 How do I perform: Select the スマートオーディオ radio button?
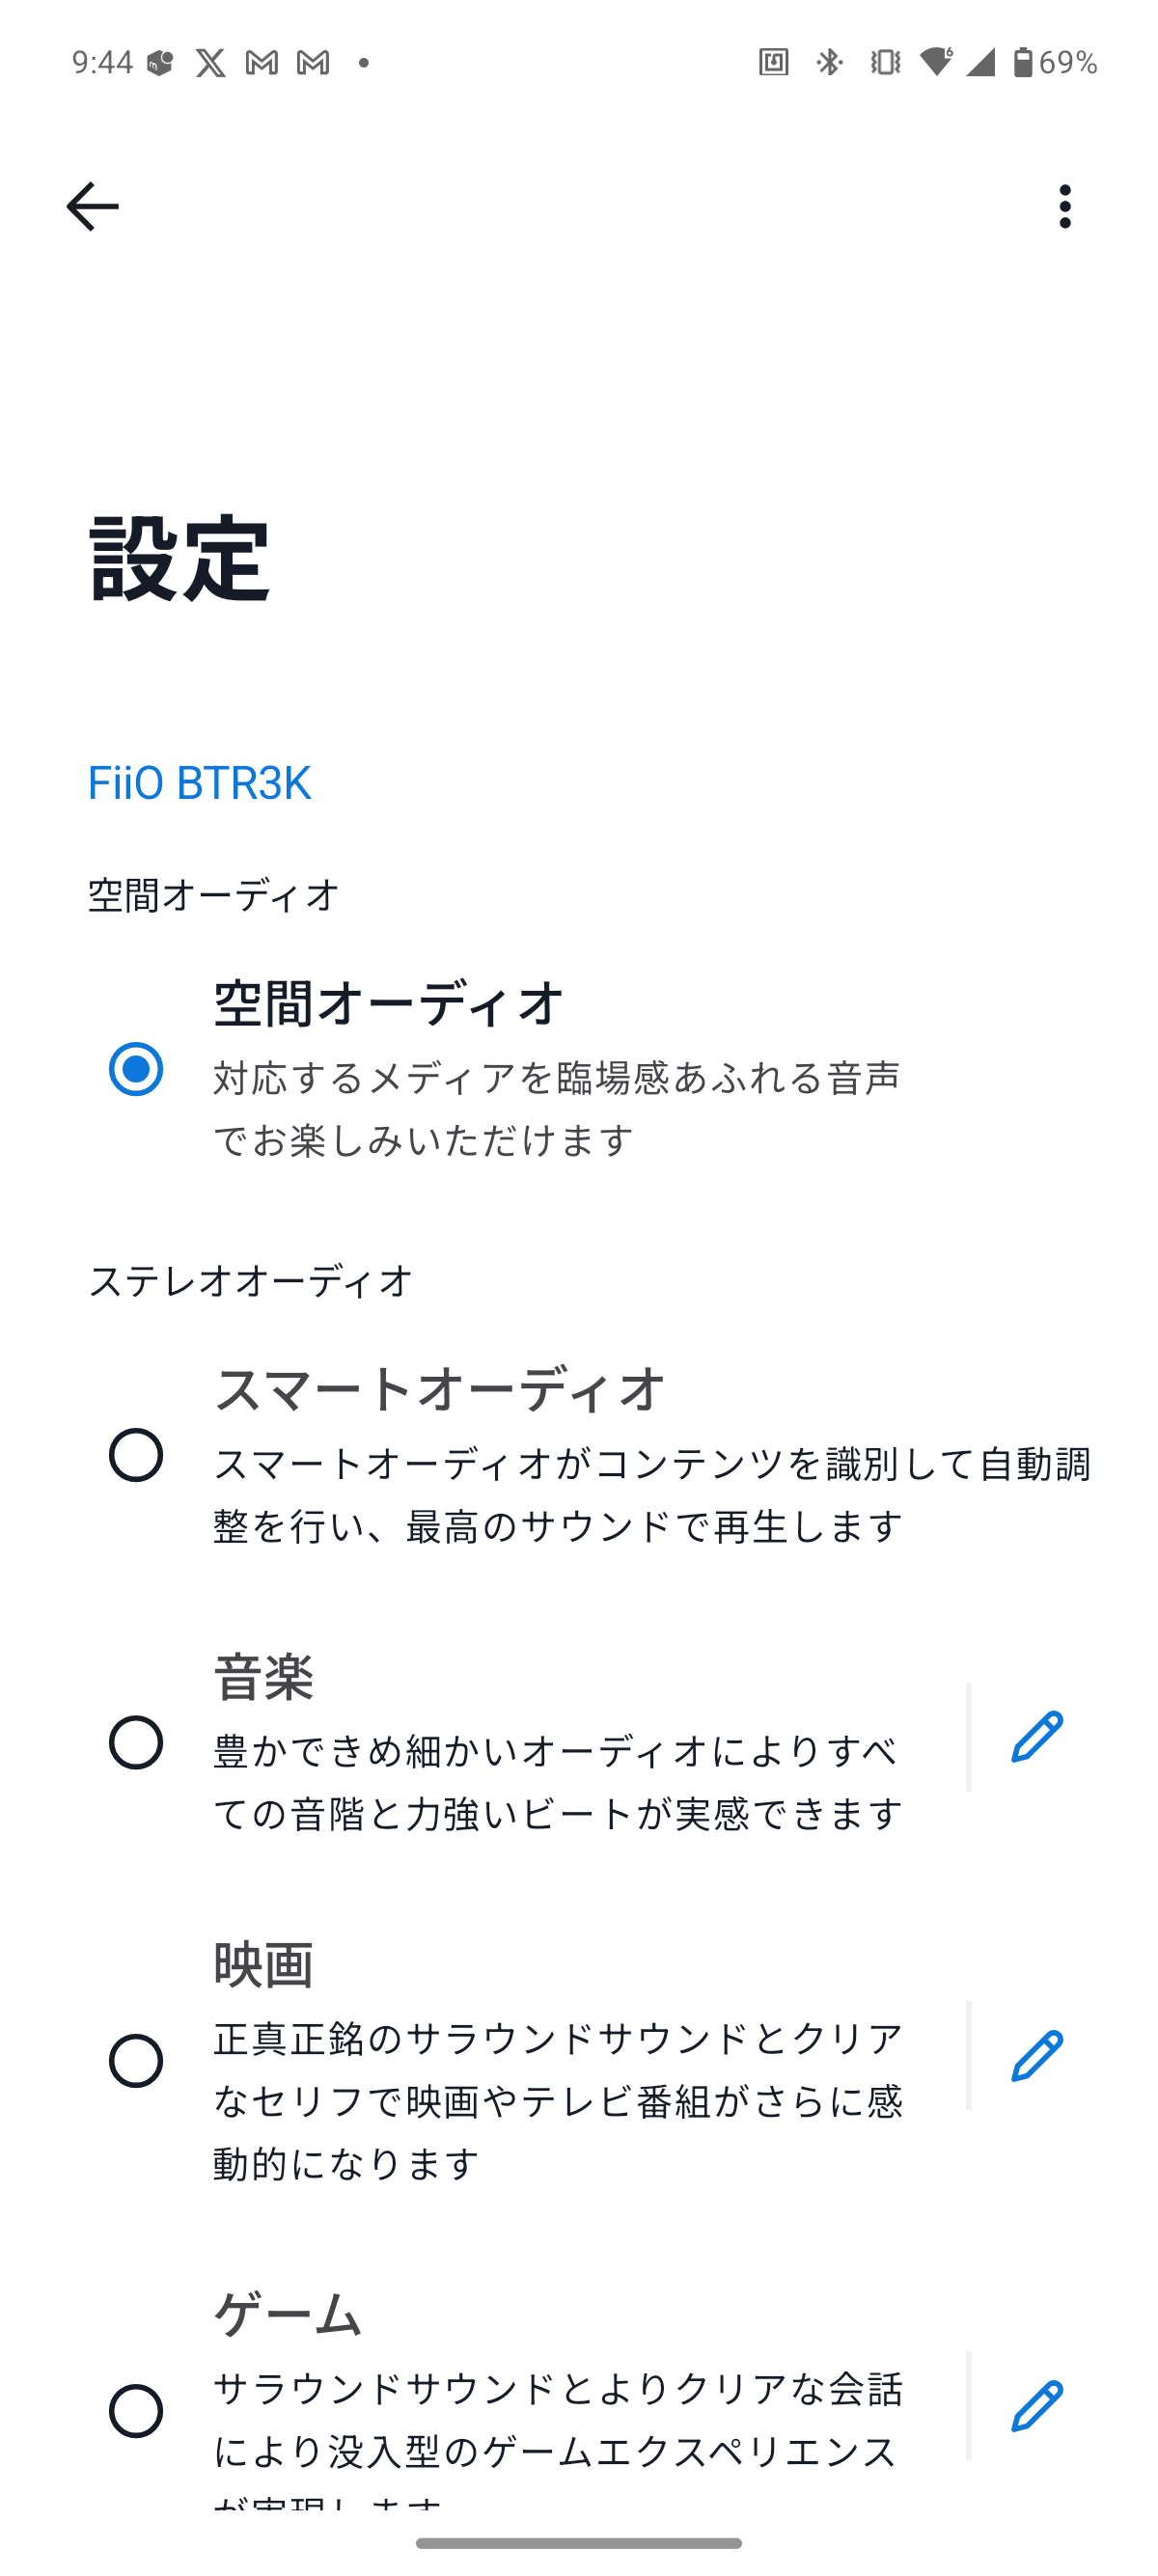click(x=136, y=1455)
